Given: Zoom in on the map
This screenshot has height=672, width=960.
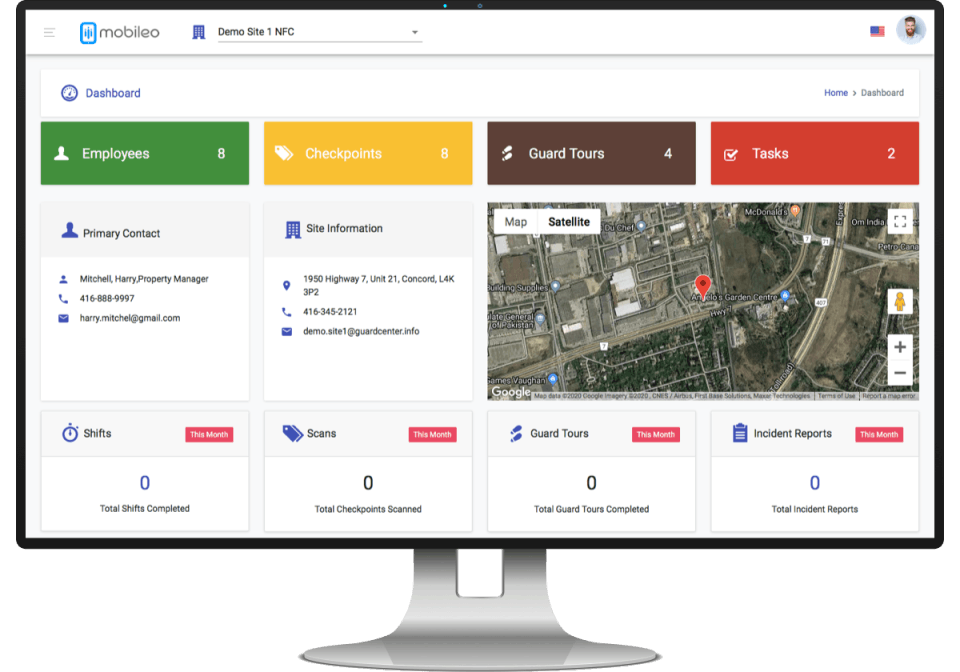Looking at the screenshot, I should (x=899, y=347).
